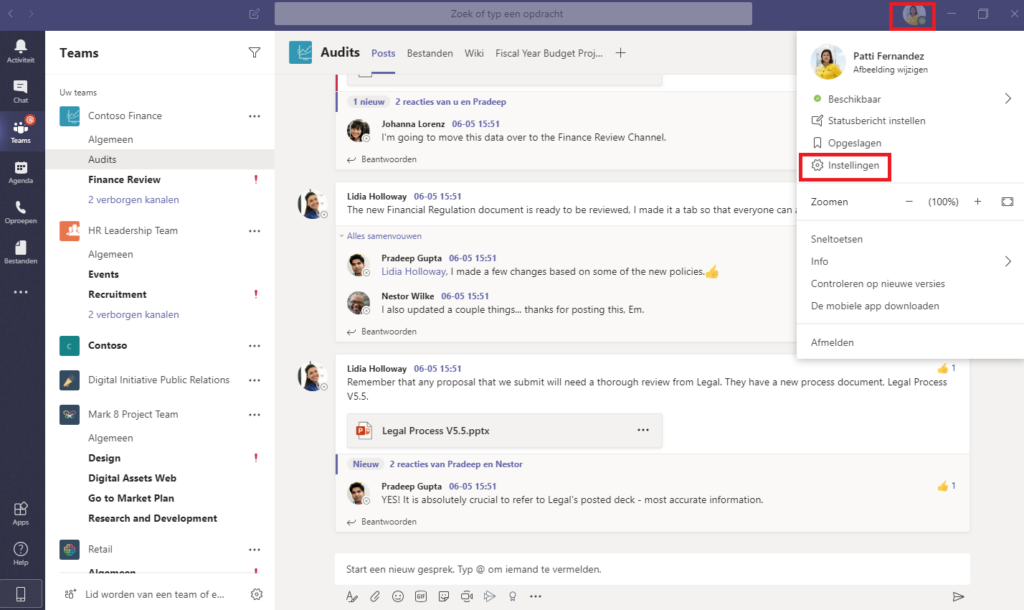Open Digital Initiative Public Relations options ellipsis
1024x610 pixels.
255,380
